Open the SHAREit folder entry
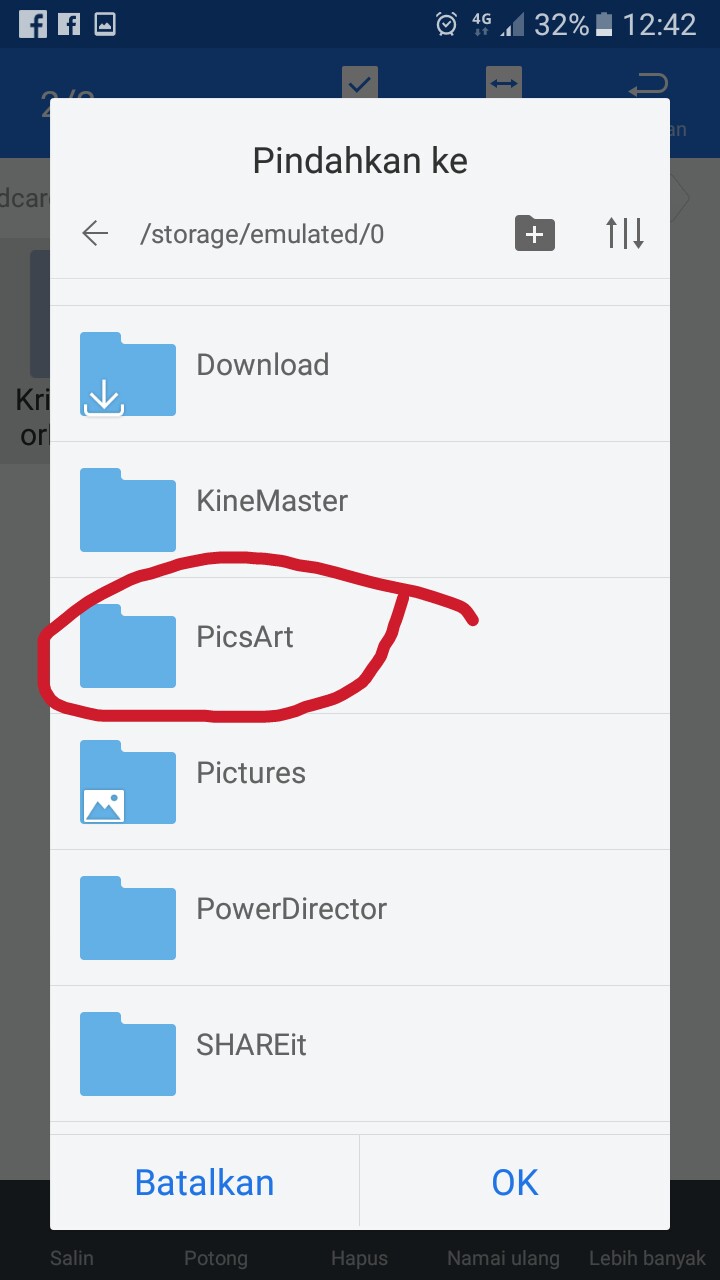This screenshot has height=1280, width=720. [x=251, y=1045]
